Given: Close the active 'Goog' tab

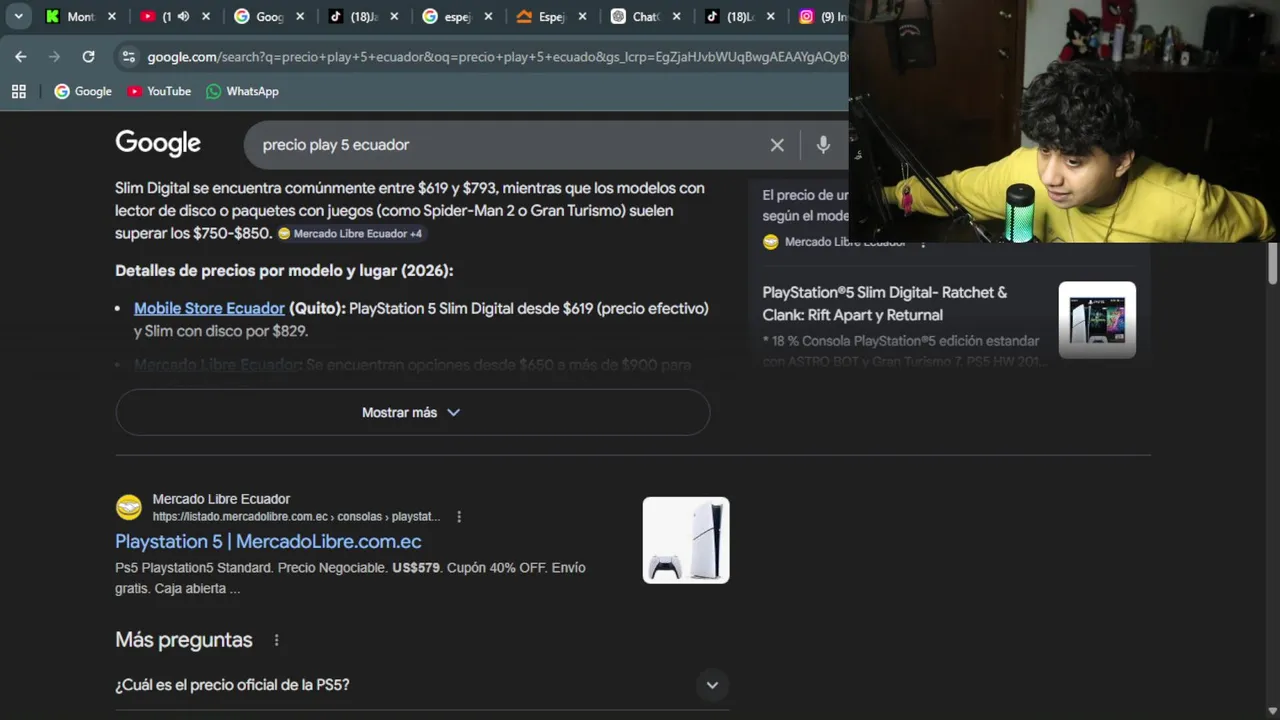Looking at the screenshot, I should (x=300, y=17).
